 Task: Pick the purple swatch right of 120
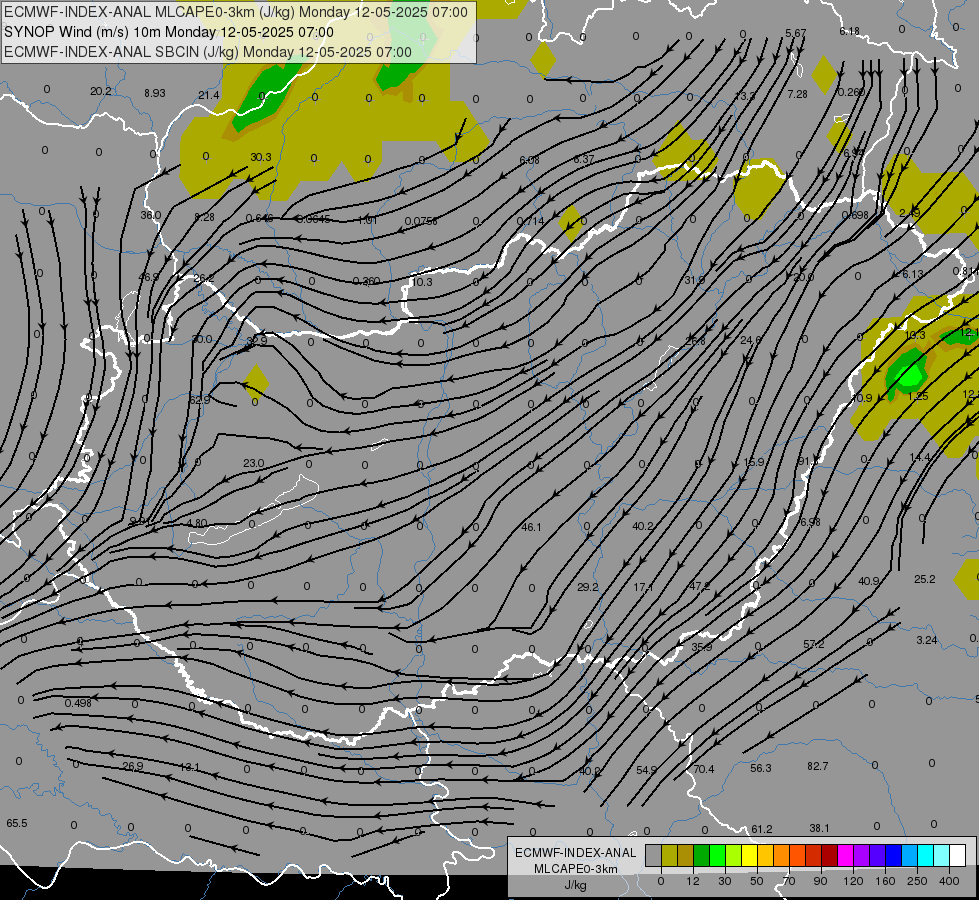[862, 855]
